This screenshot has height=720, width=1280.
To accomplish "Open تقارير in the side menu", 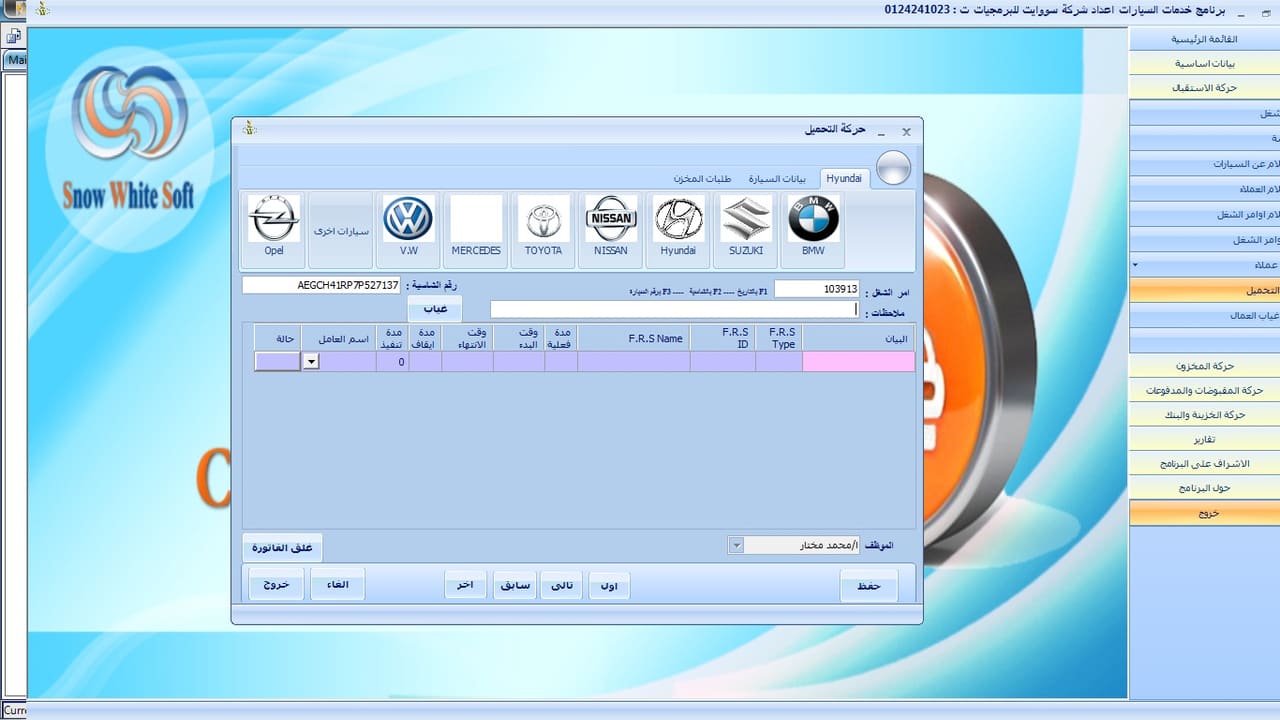I will [x=1204, y=440].
